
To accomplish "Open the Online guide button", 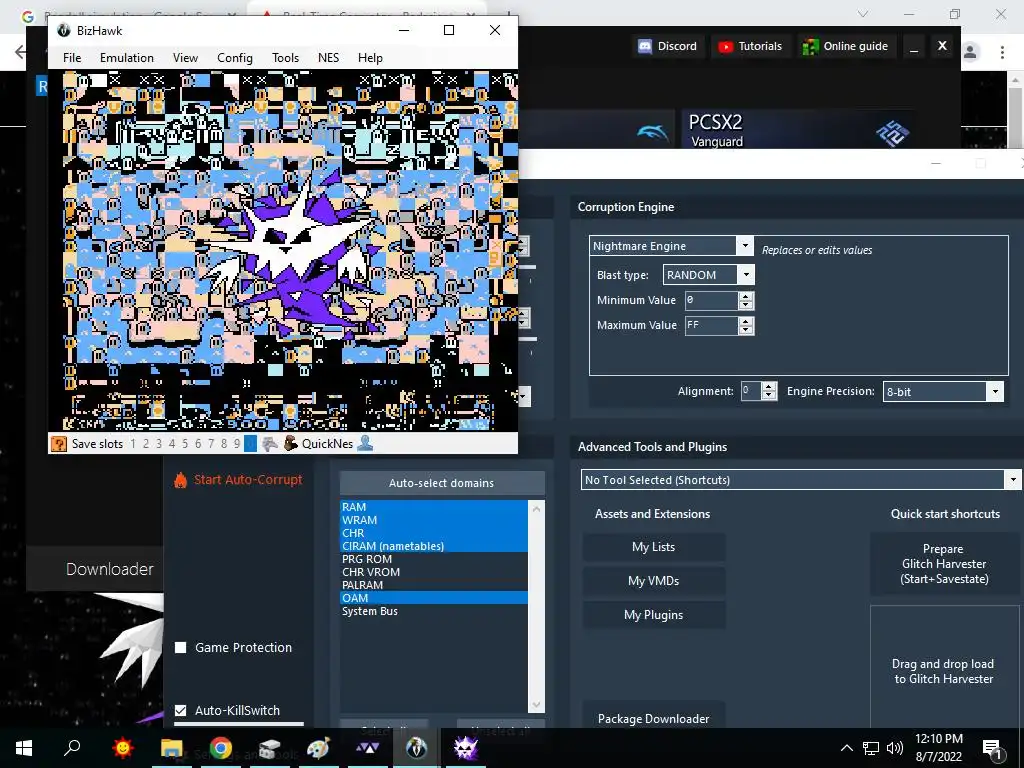I will 846,46.
